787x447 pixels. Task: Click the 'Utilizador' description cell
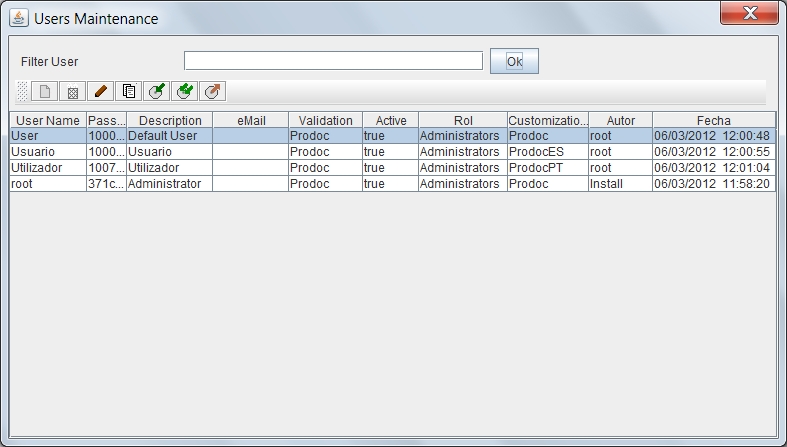(170, 168)
